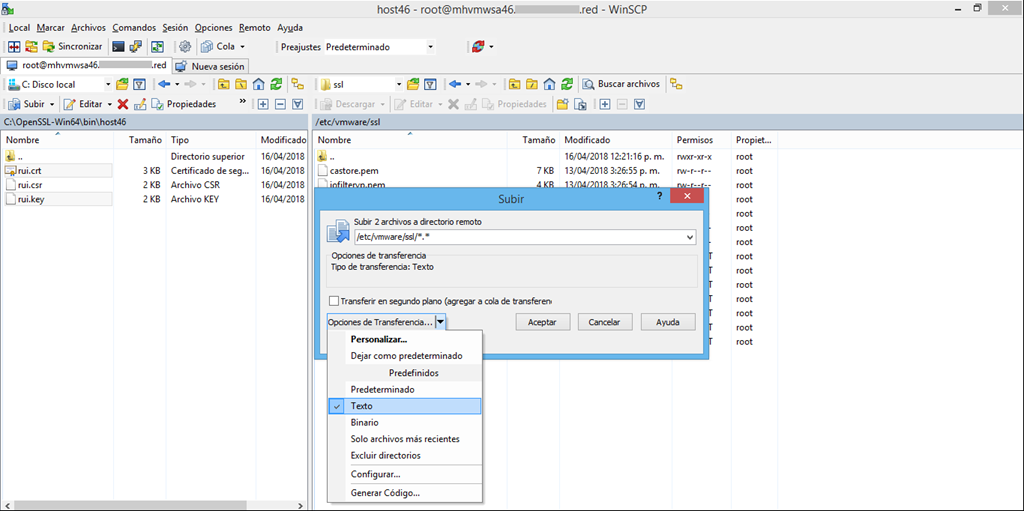Switch to the Nueva sesión tab
Image resolution: width=1024 pixels, height=511 pixels.
point(209,66)
